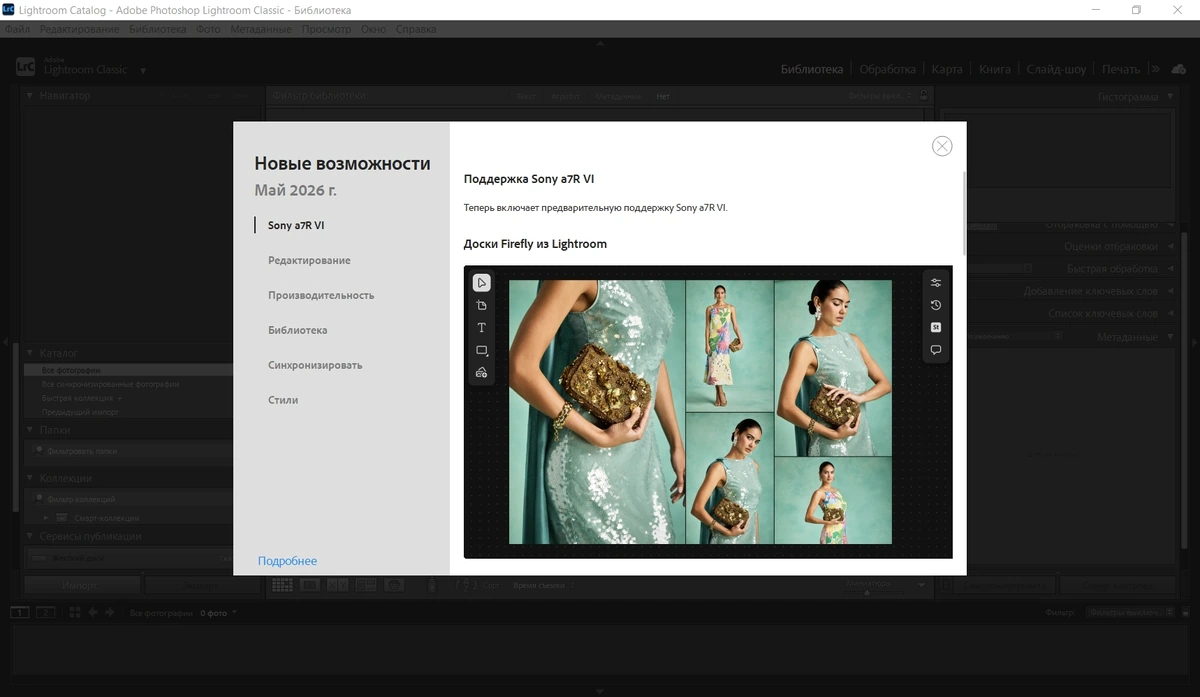The width and height of the screenshot is (1200, 697).
Task: Open the Фото menu
Action: click(x=208, y=29)
